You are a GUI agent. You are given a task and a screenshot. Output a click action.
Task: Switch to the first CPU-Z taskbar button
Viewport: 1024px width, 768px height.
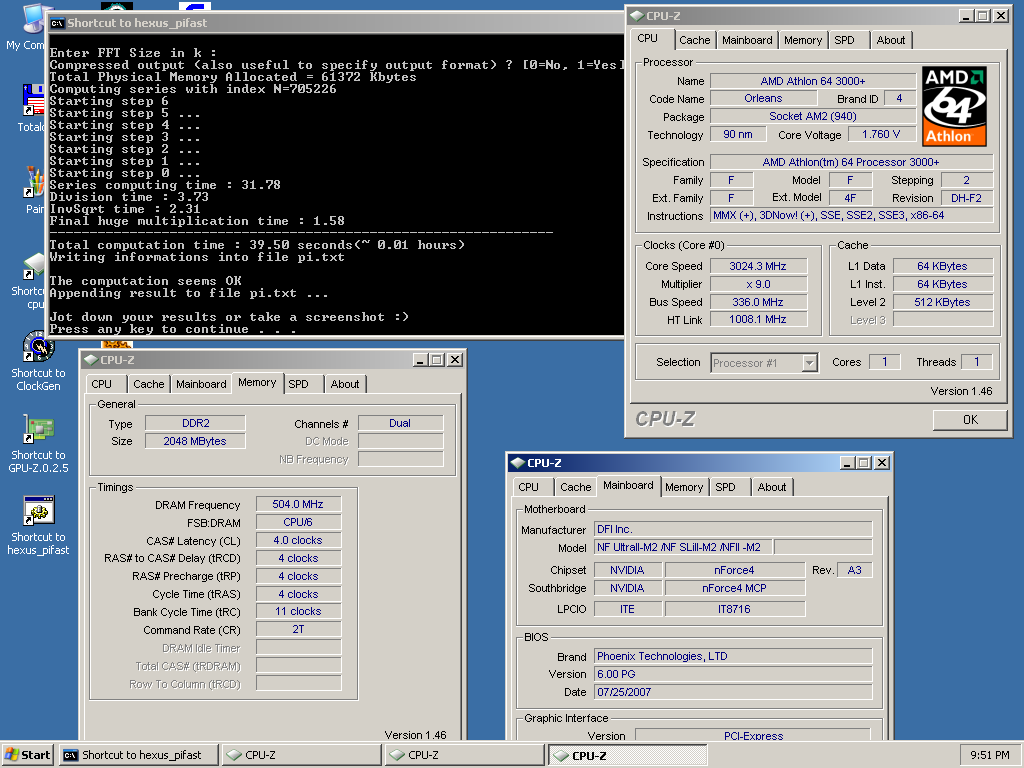[301, 755]
